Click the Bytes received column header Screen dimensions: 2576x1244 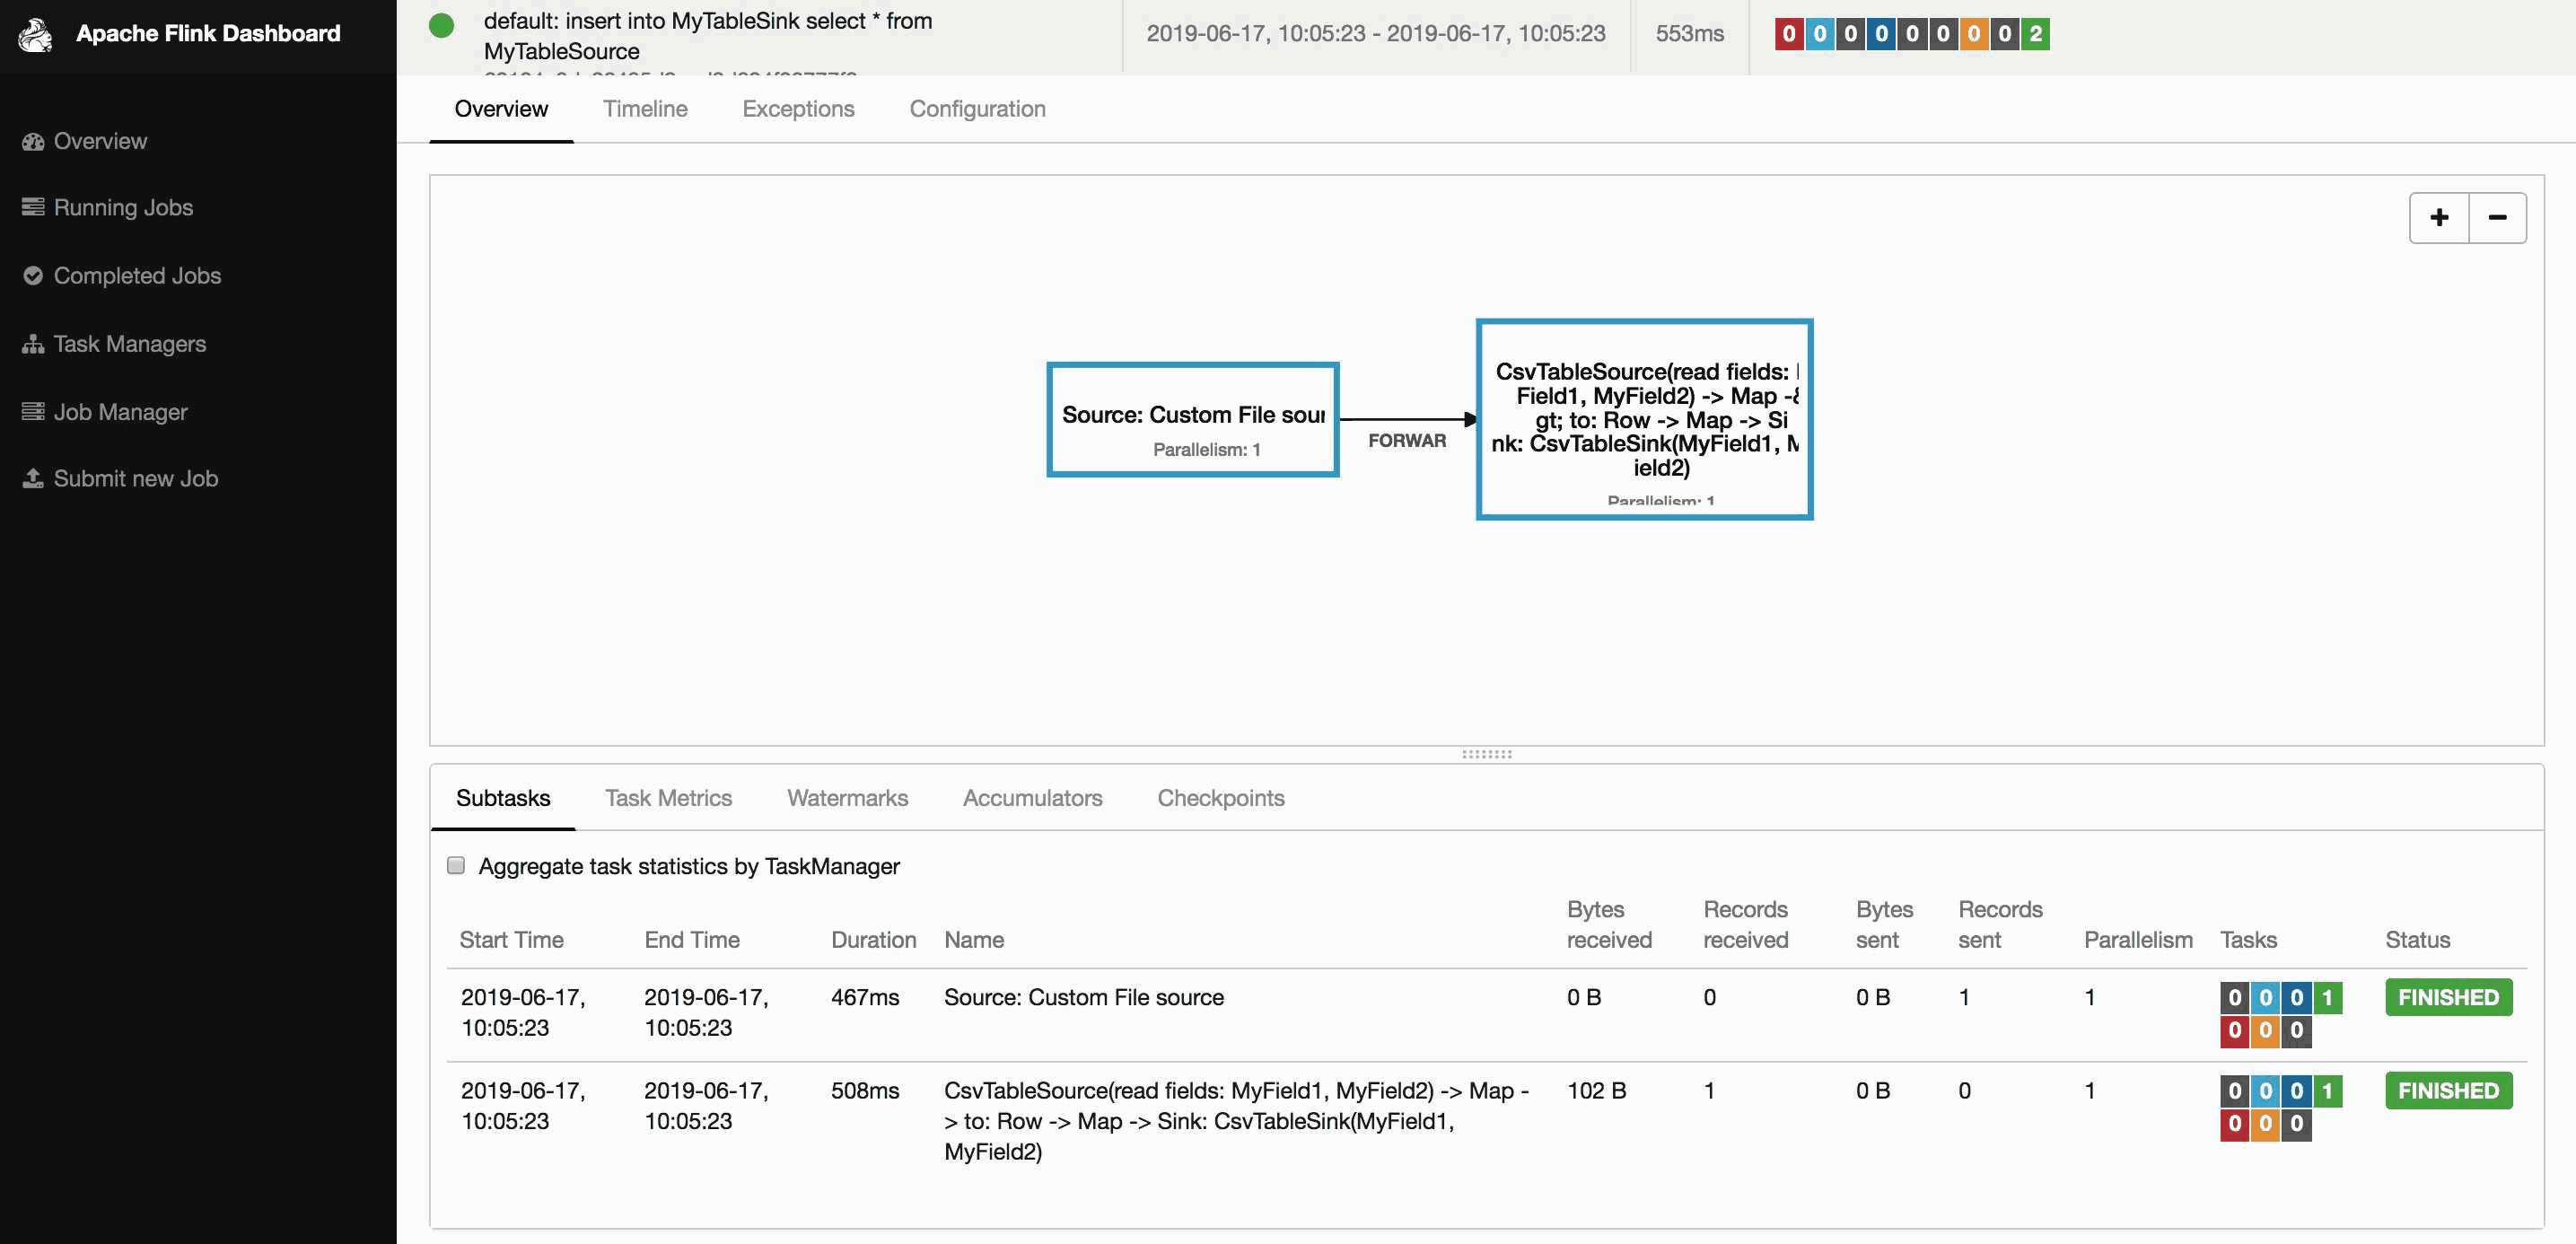pos(1609,925)
